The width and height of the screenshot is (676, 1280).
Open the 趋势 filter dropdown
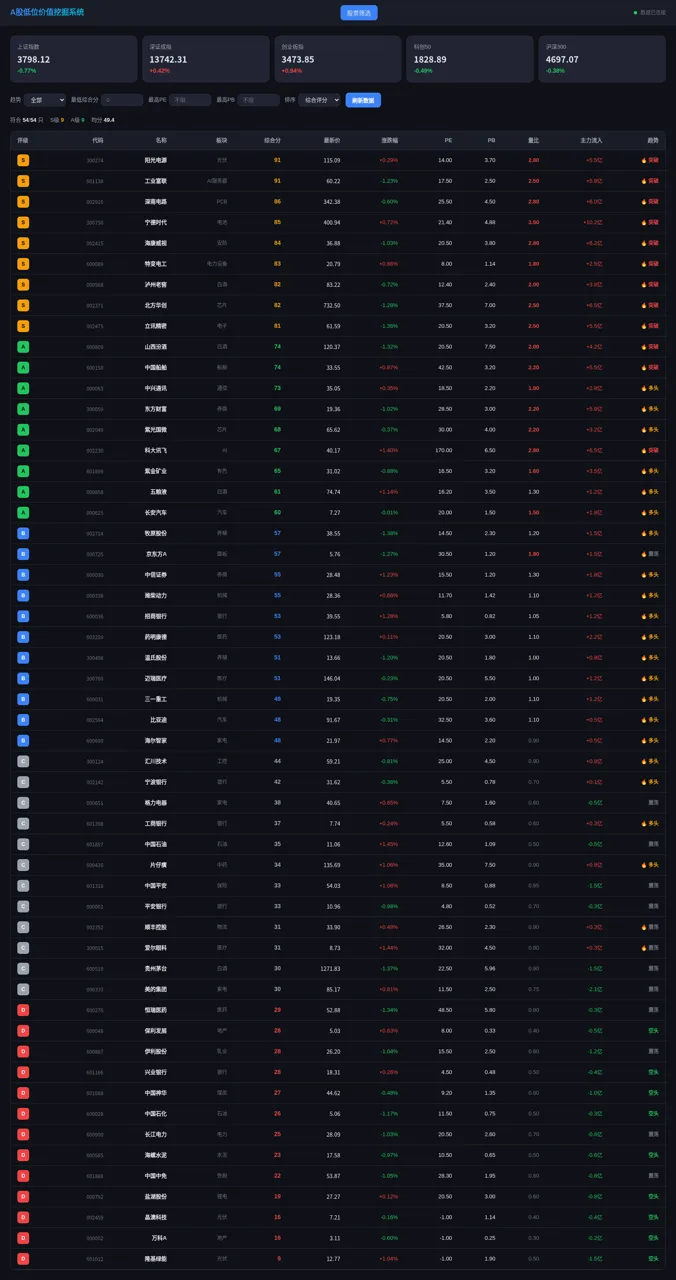(x=45, y=100)
